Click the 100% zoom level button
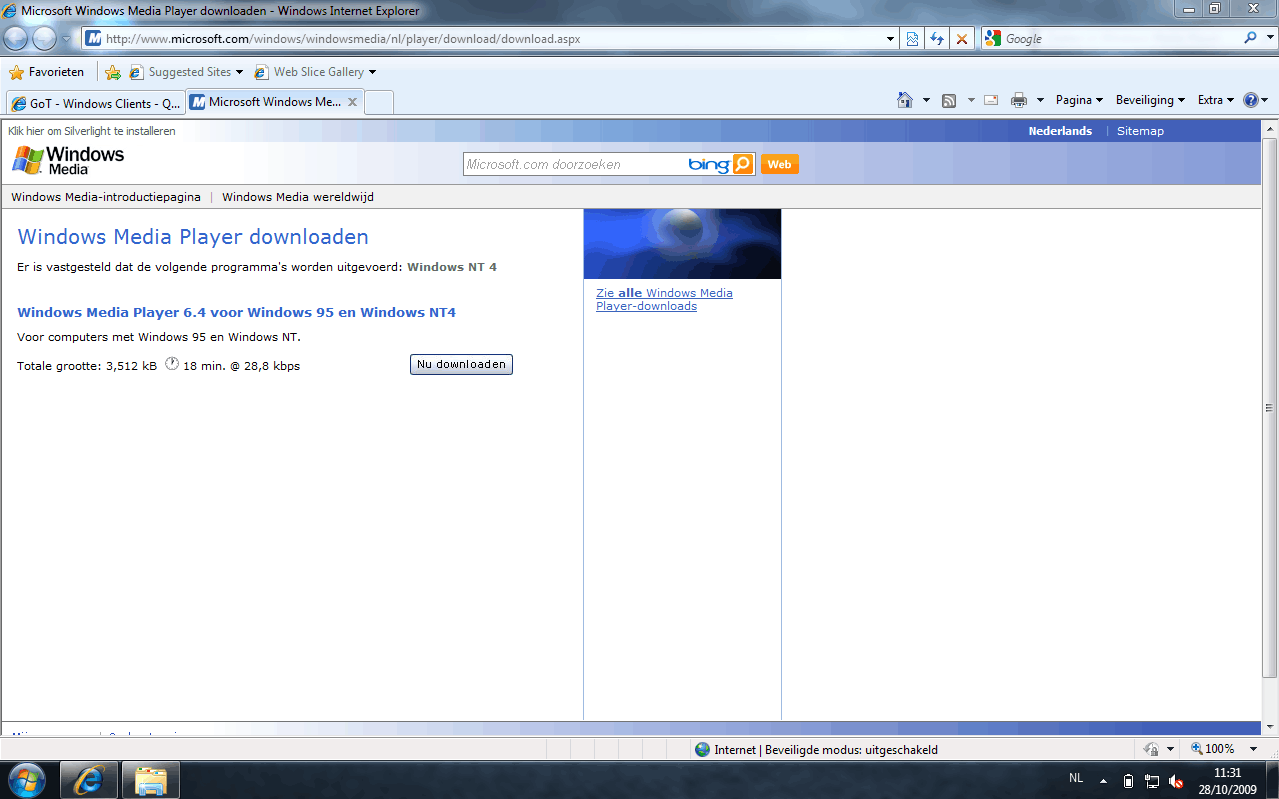The height and width of the screenshot is (799, 1279). [1212, 749]
